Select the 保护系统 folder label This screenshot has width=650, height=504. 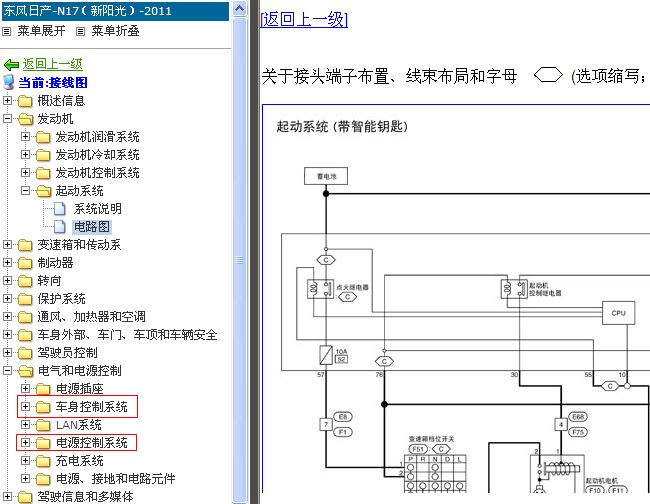pos(61,299)
